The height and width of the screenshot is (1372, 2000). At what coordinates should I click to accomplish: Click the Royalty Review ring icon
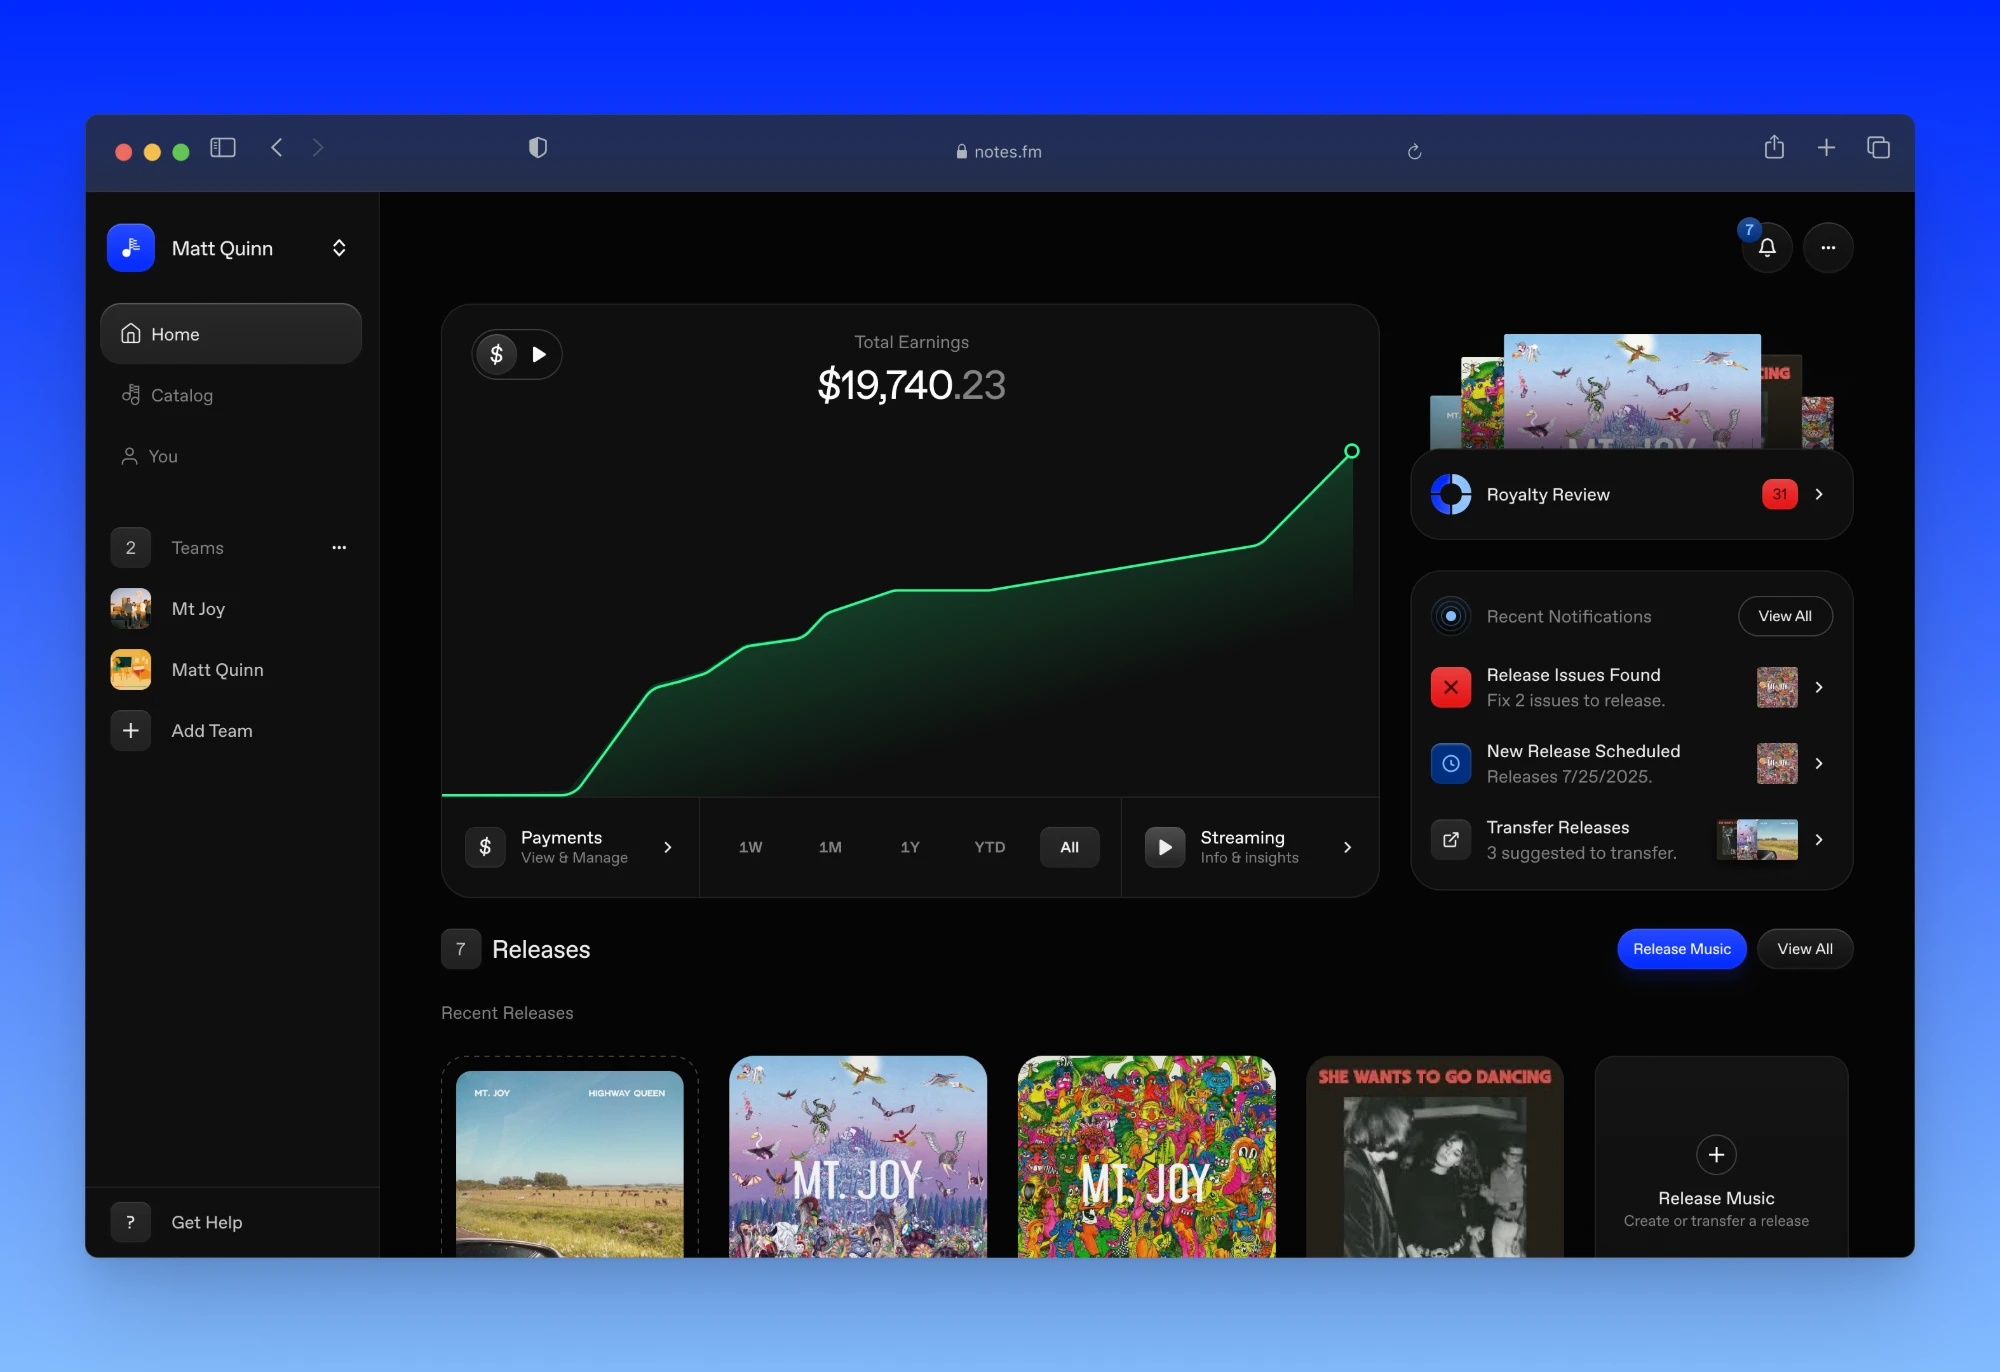point(1451,494)
